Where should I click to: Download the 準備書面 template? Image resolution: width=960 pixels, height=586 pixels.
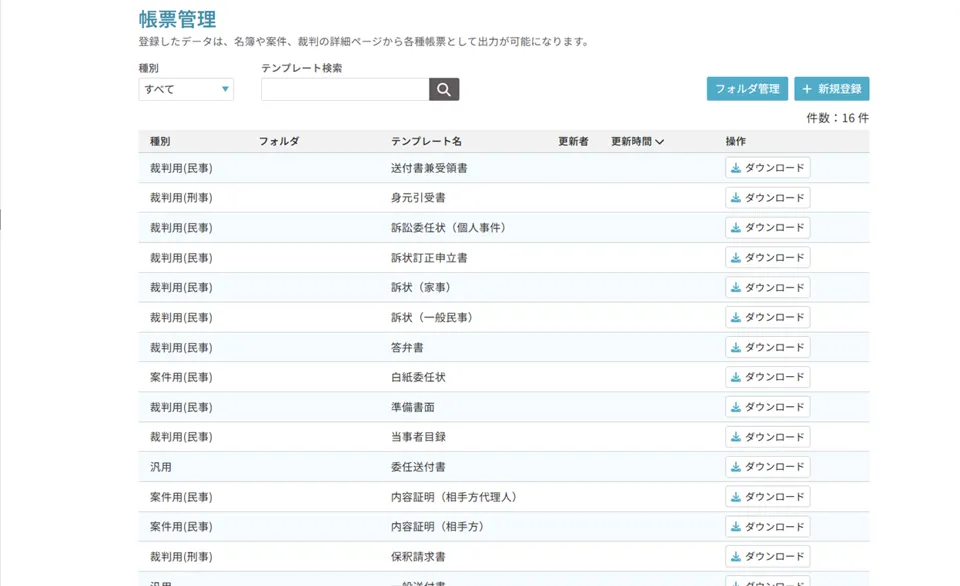click(x=768, y=407)
